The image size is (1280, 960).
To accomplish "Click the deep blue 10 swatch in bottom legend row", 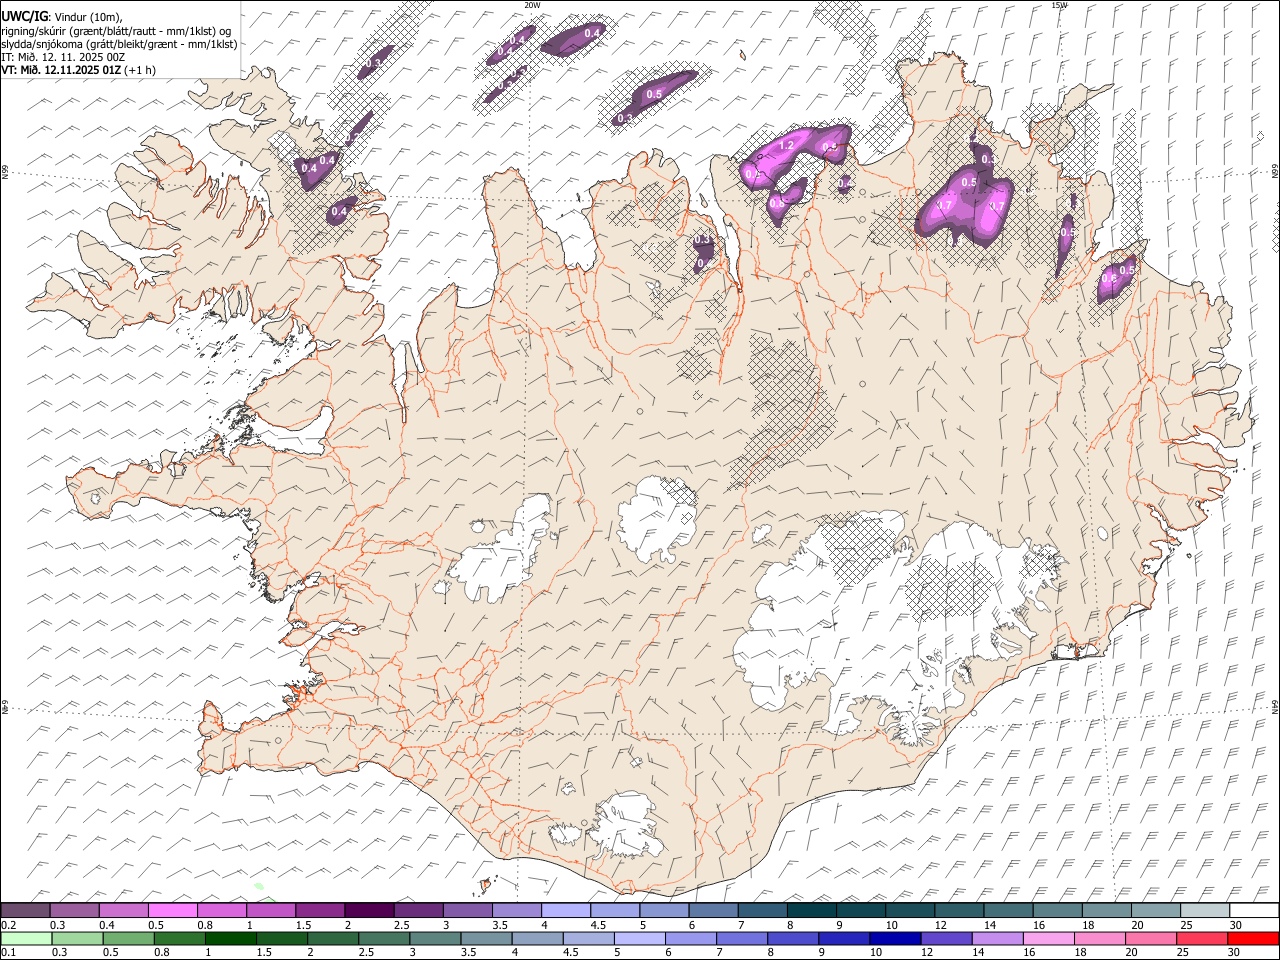I will point(896,939).
